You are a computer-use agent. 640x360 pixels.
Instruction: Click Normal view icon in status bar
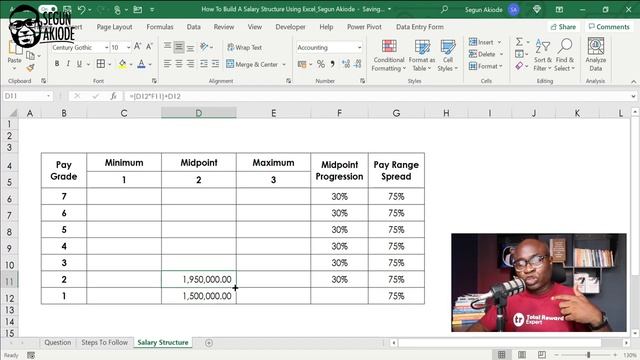coord(502,354)
